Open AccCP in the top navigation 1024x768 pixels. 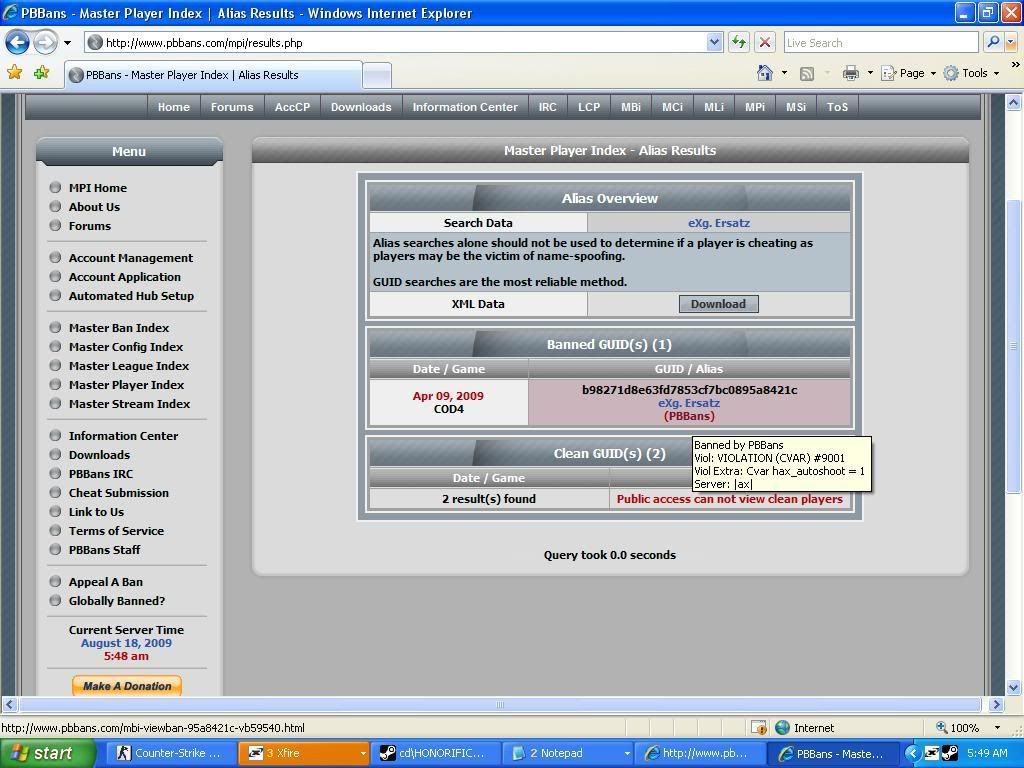click(x=292, y=107)
